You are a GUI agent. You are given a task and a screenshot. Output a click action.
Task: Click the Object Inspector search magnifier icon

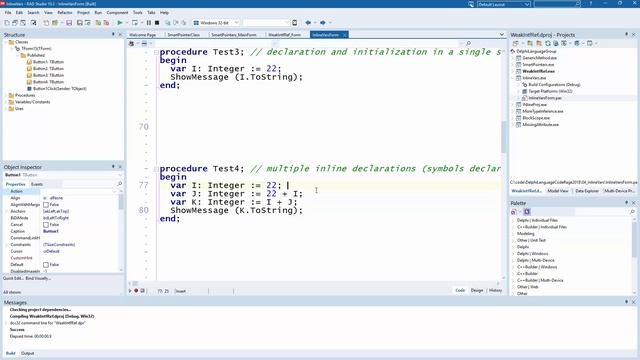point(120,184)
